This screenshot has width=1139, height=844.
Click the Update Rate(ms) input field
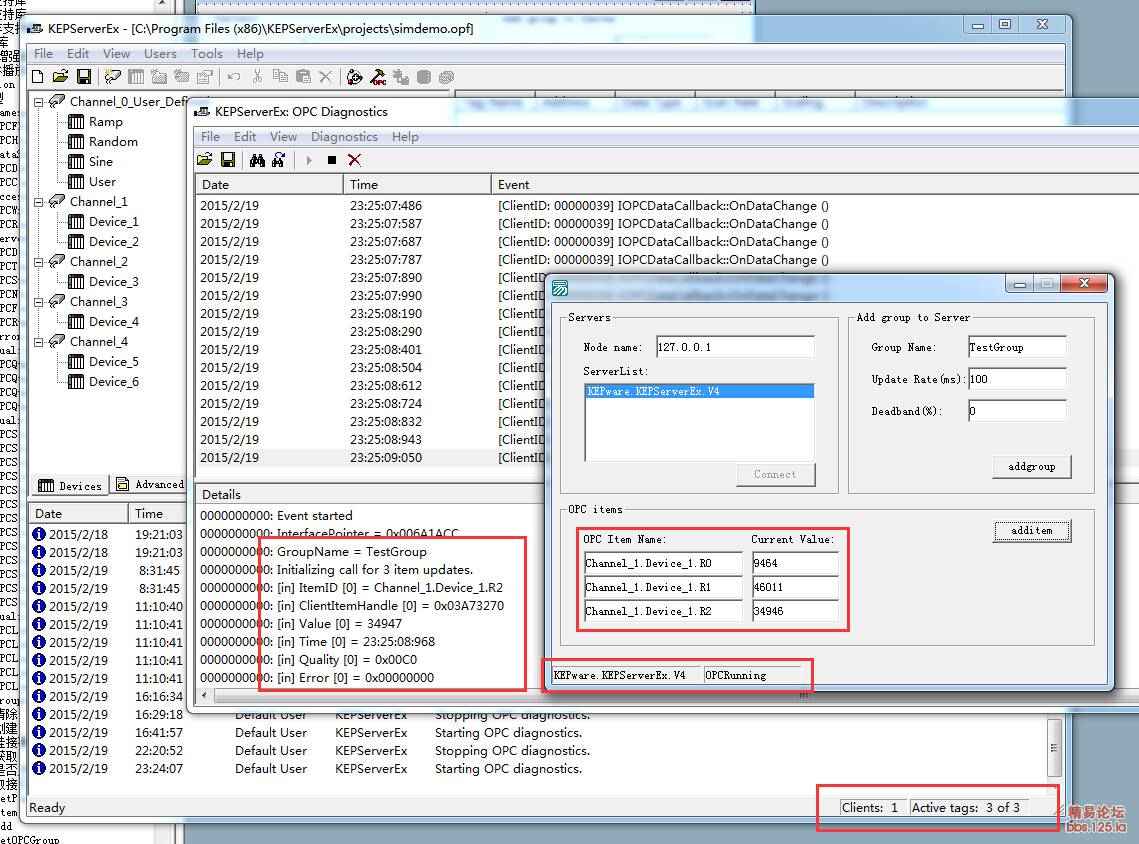coord(1016,379)
